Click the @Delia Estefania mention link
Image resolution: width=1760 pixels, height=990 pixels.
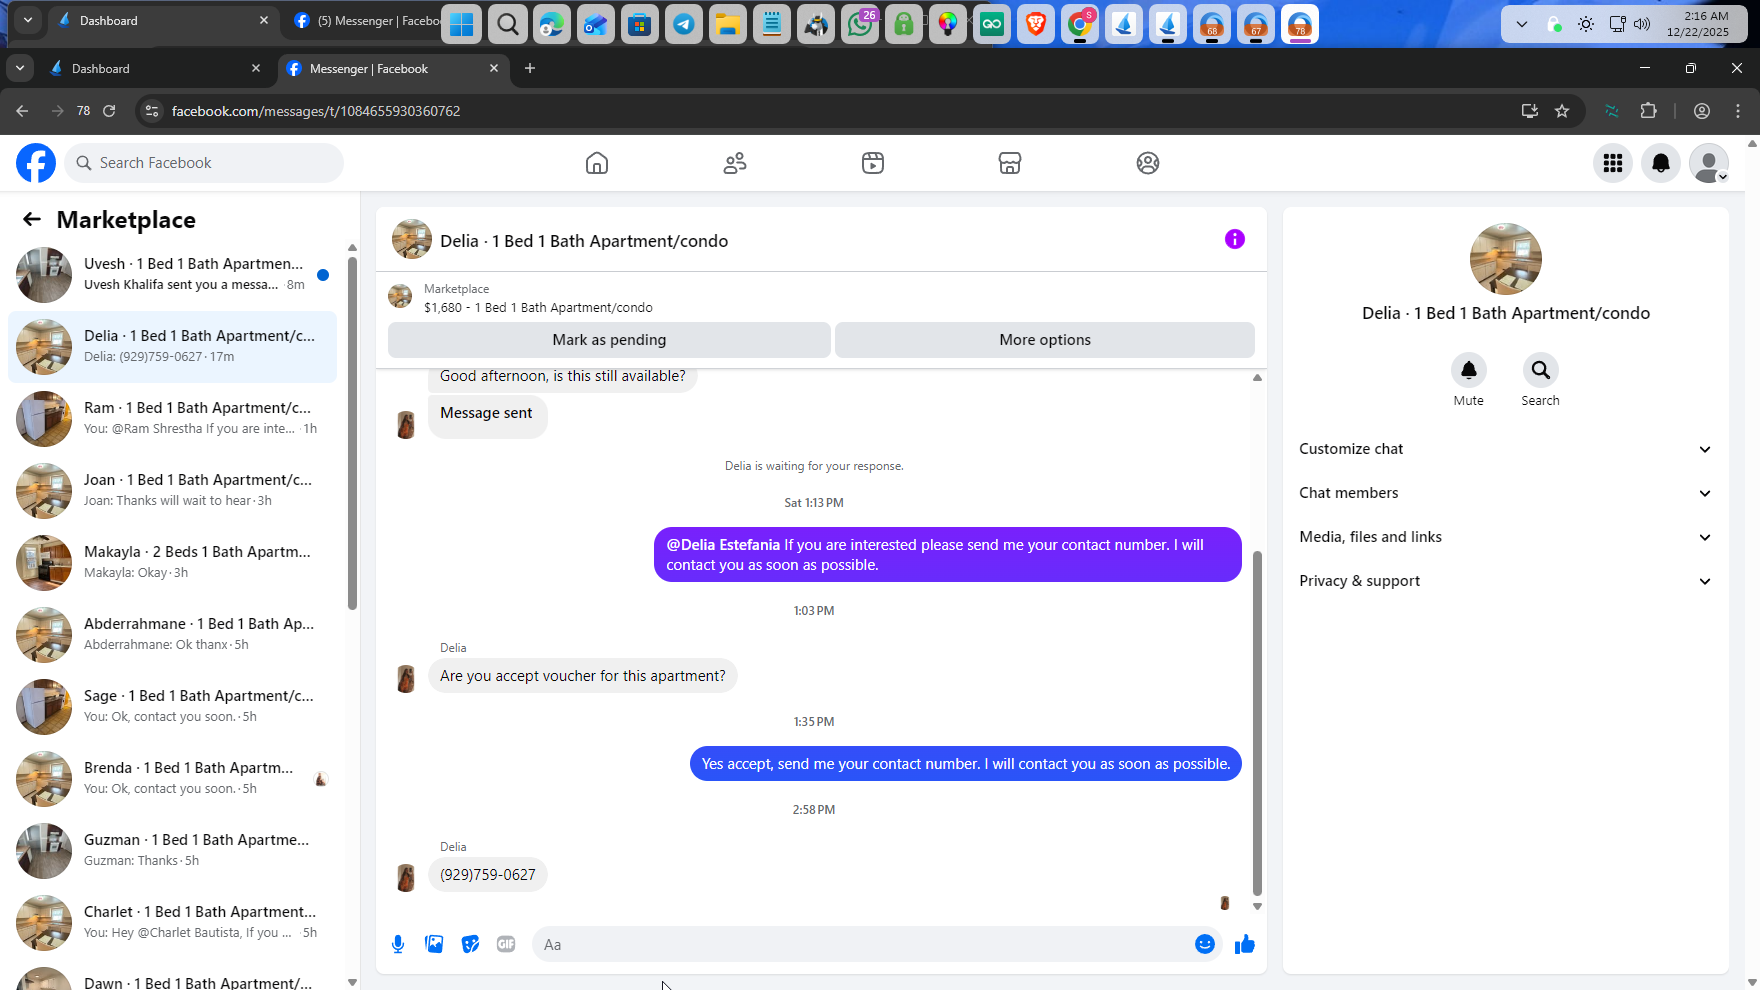coord(723,545)
